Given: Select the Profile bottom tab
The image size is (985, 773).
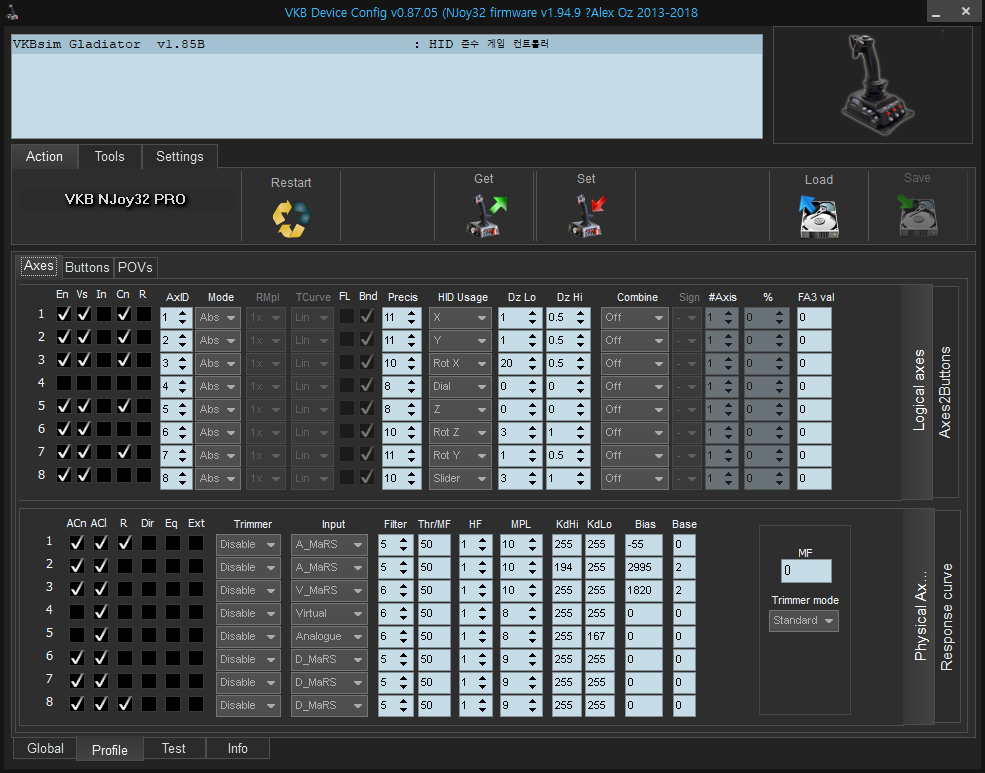Looking at the screenshot, I should tap(109, 750).
